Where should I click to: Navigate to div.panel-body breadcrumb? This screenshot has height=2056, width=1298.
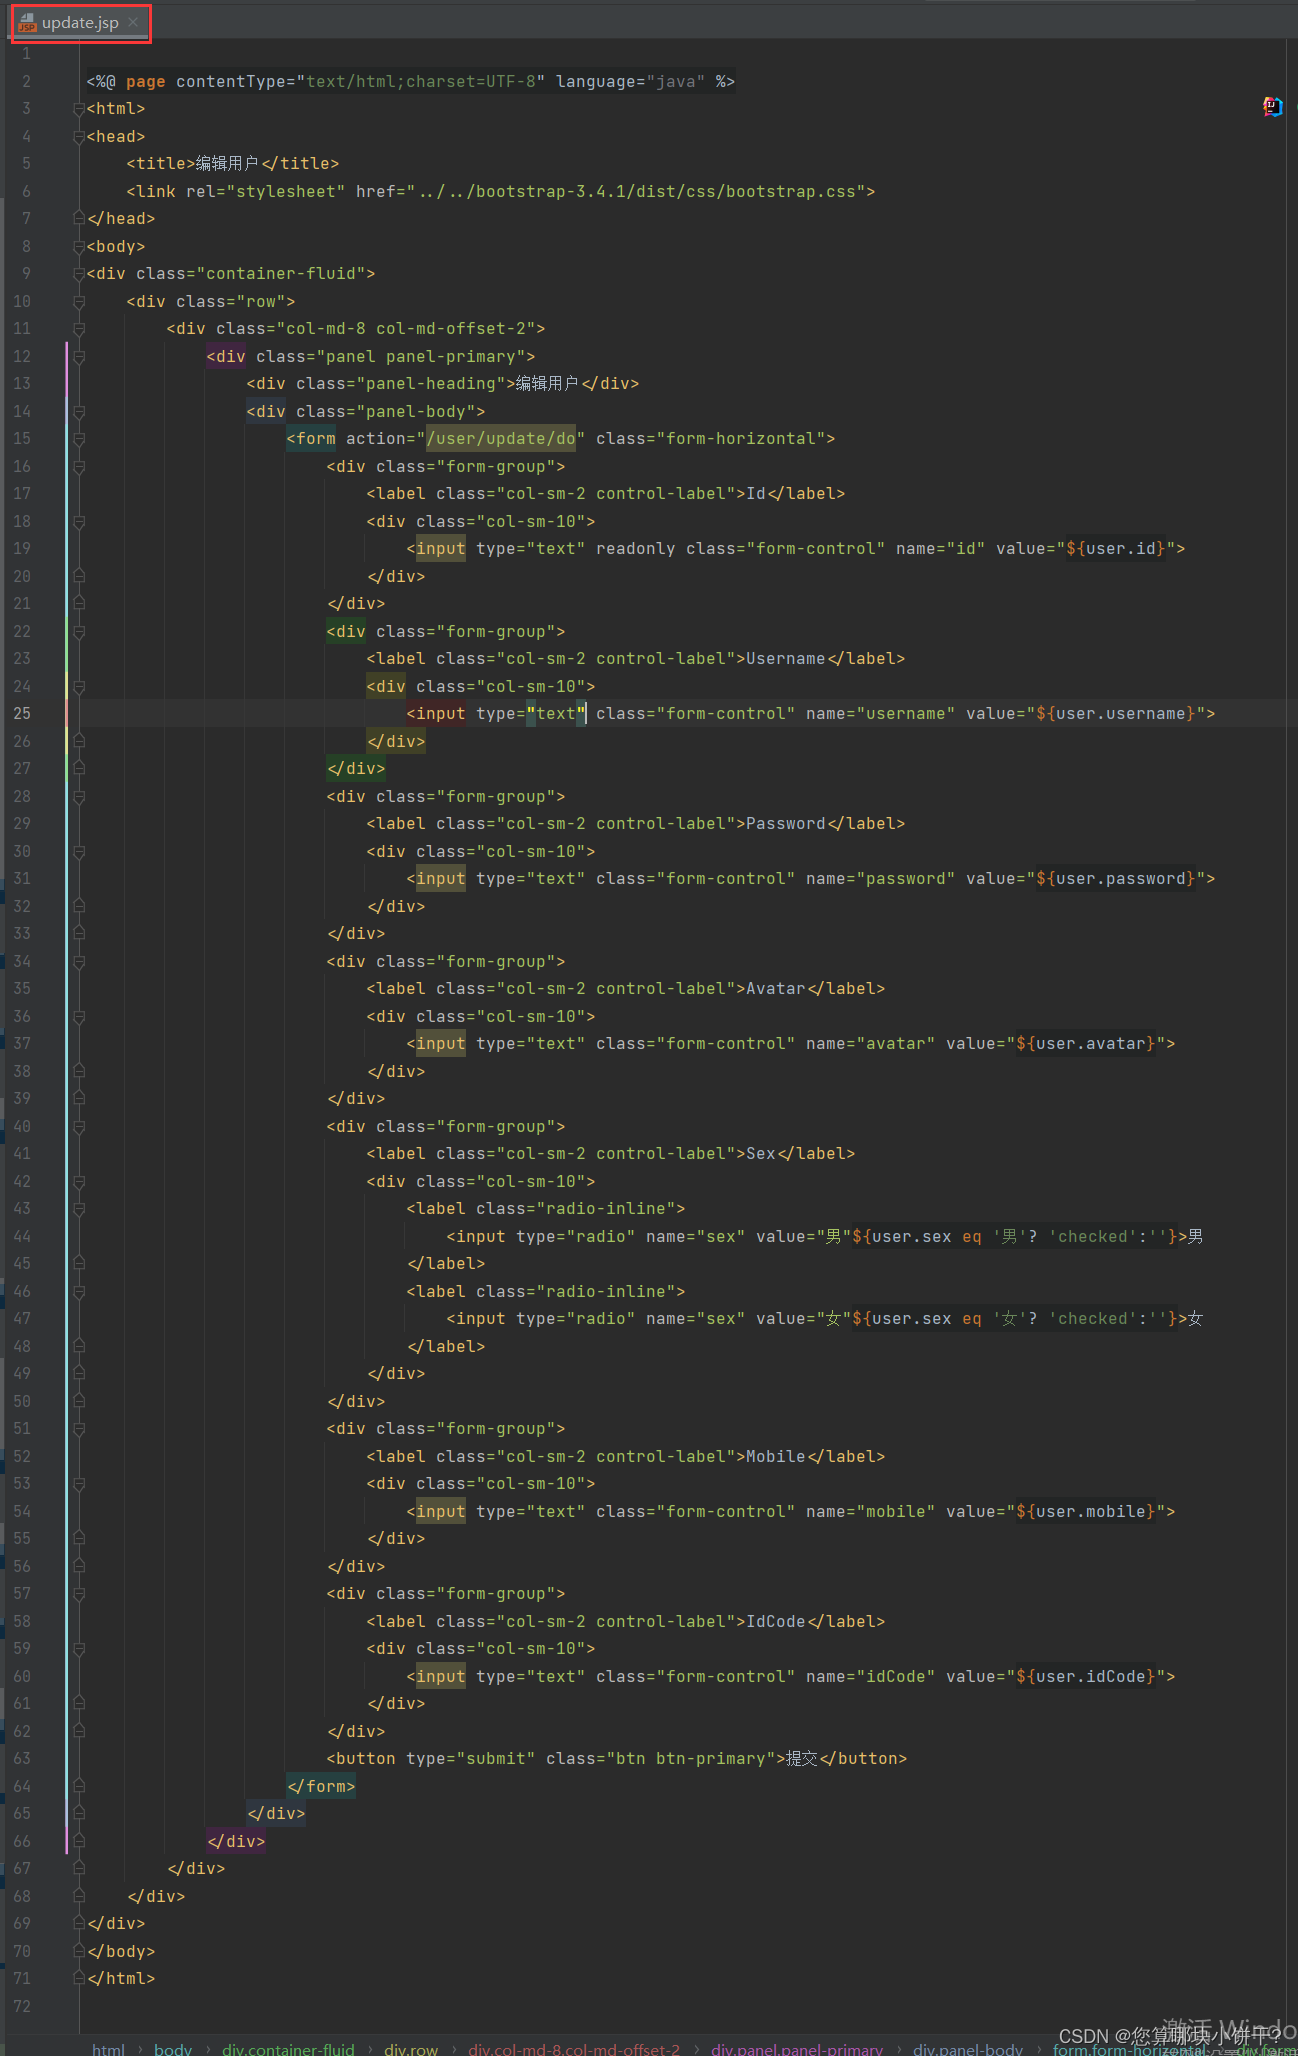pos(967,2048)
